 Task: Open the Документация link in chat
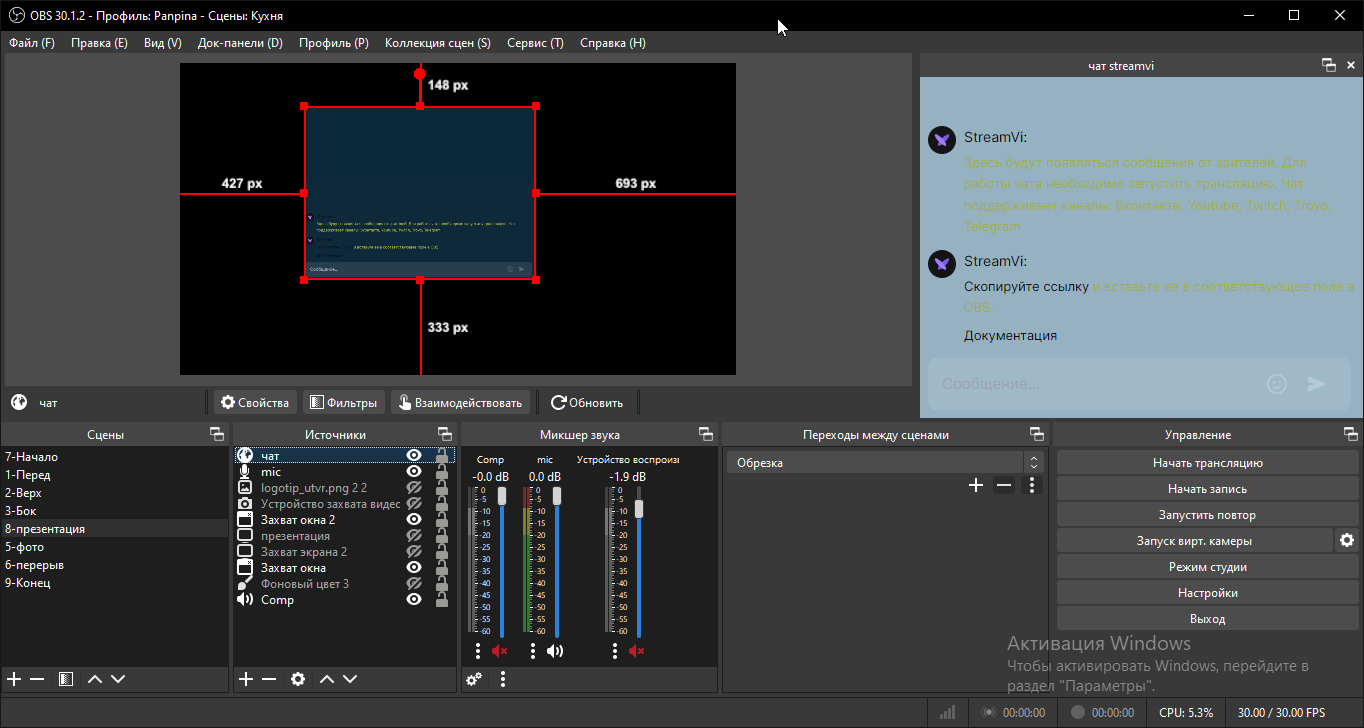1010,336
